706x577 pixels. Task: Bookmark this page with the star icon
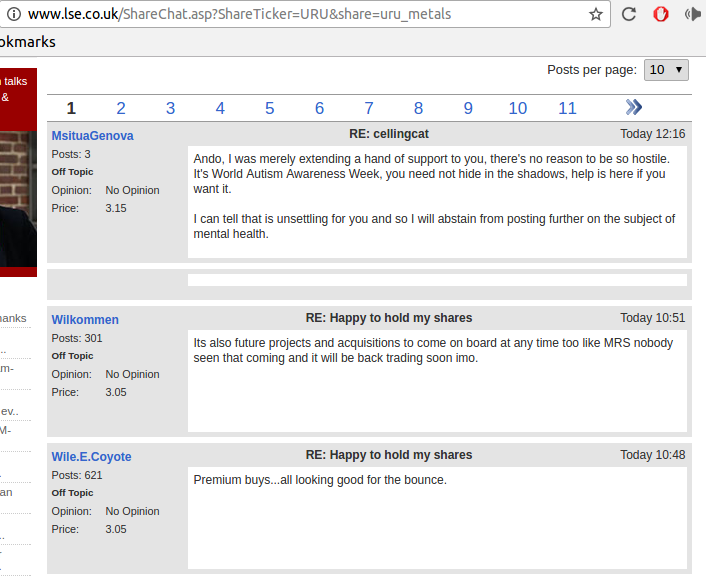596,14
